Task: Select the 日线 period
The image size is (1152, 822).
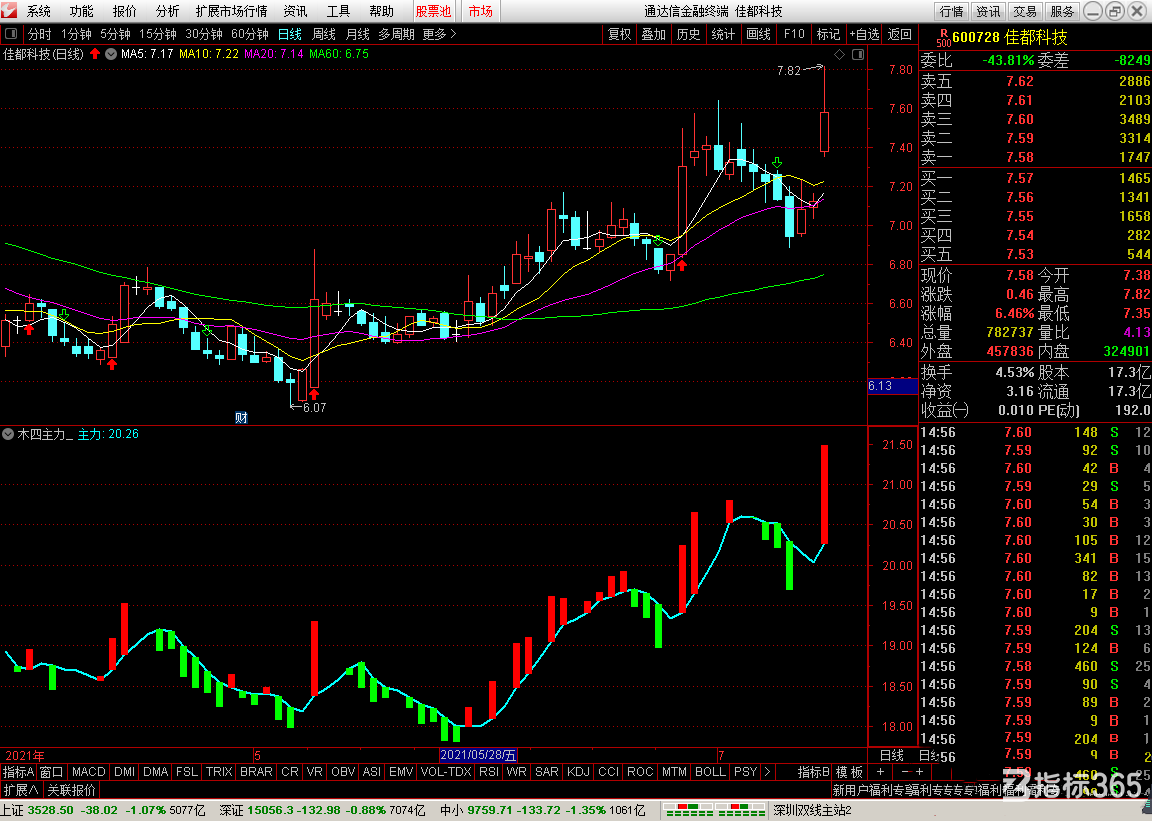Action: tap(289, 35)
